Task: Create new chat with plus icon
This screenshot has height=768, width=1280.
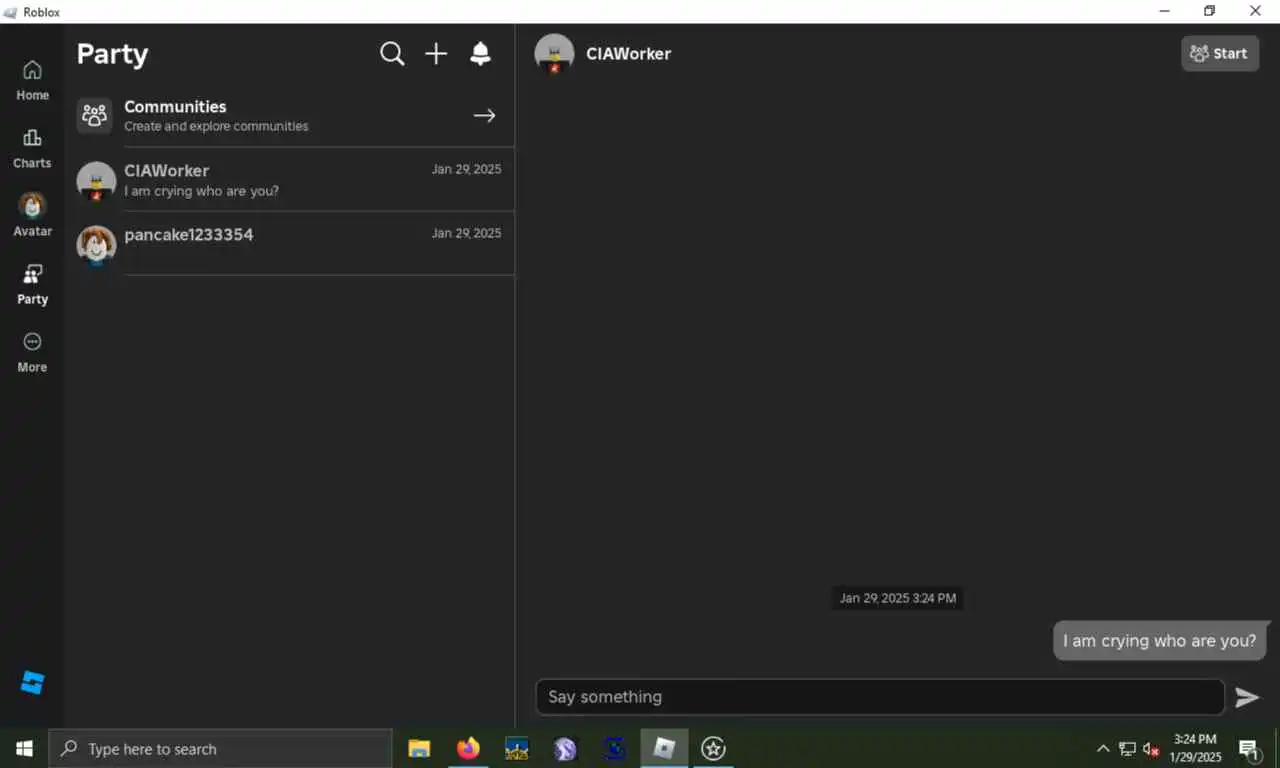Action: (x=436, y=54)
